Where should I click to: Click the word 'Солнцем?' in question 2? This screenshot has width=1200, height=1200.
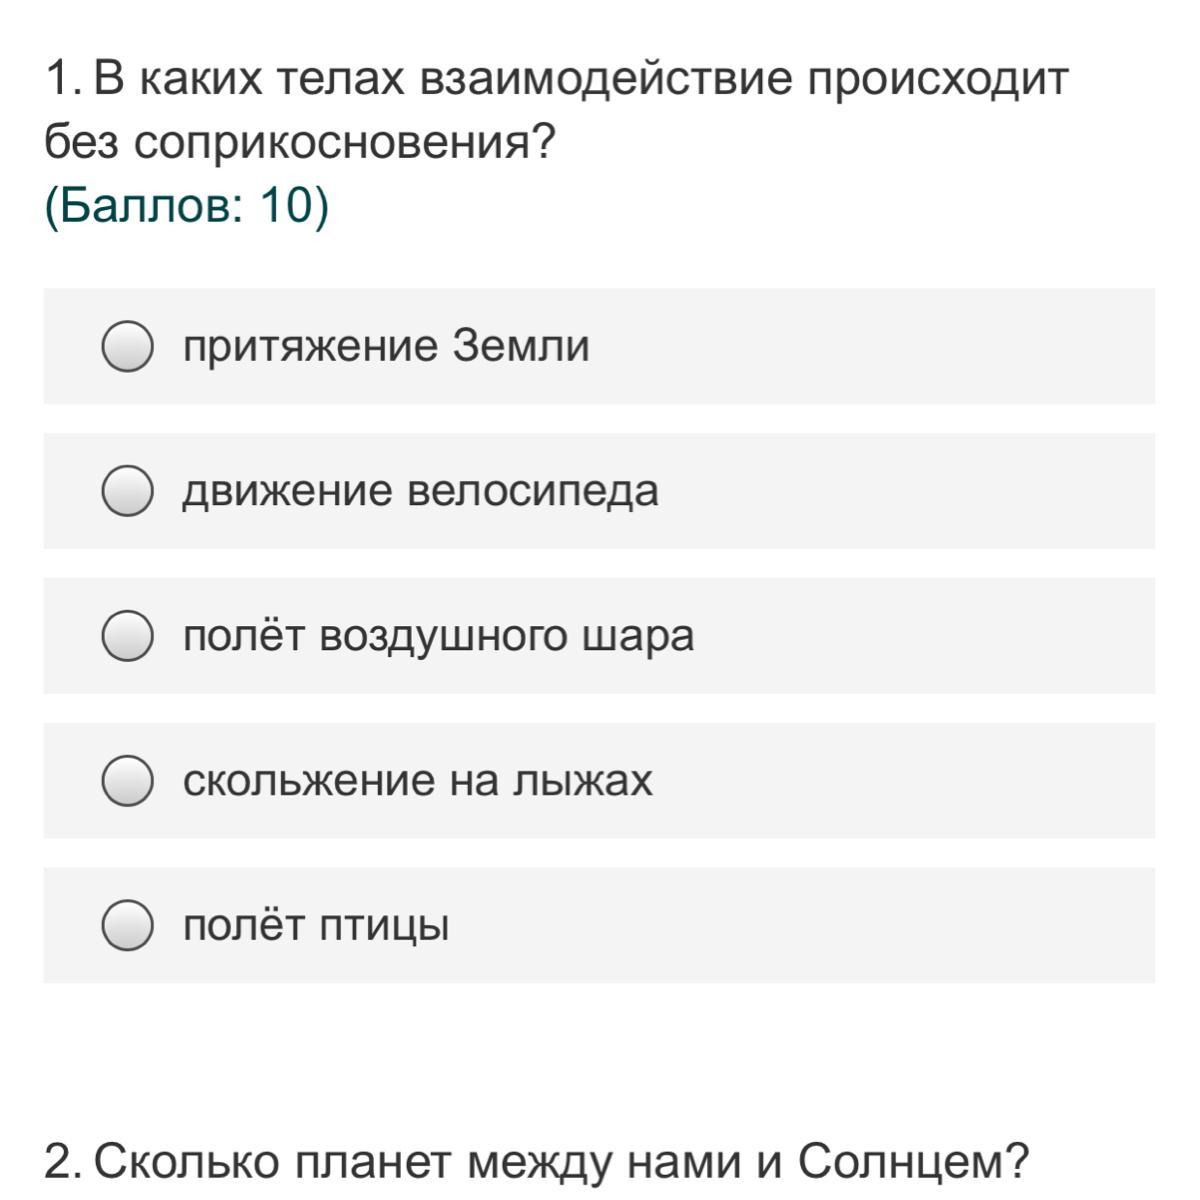tap(913, 1162)
